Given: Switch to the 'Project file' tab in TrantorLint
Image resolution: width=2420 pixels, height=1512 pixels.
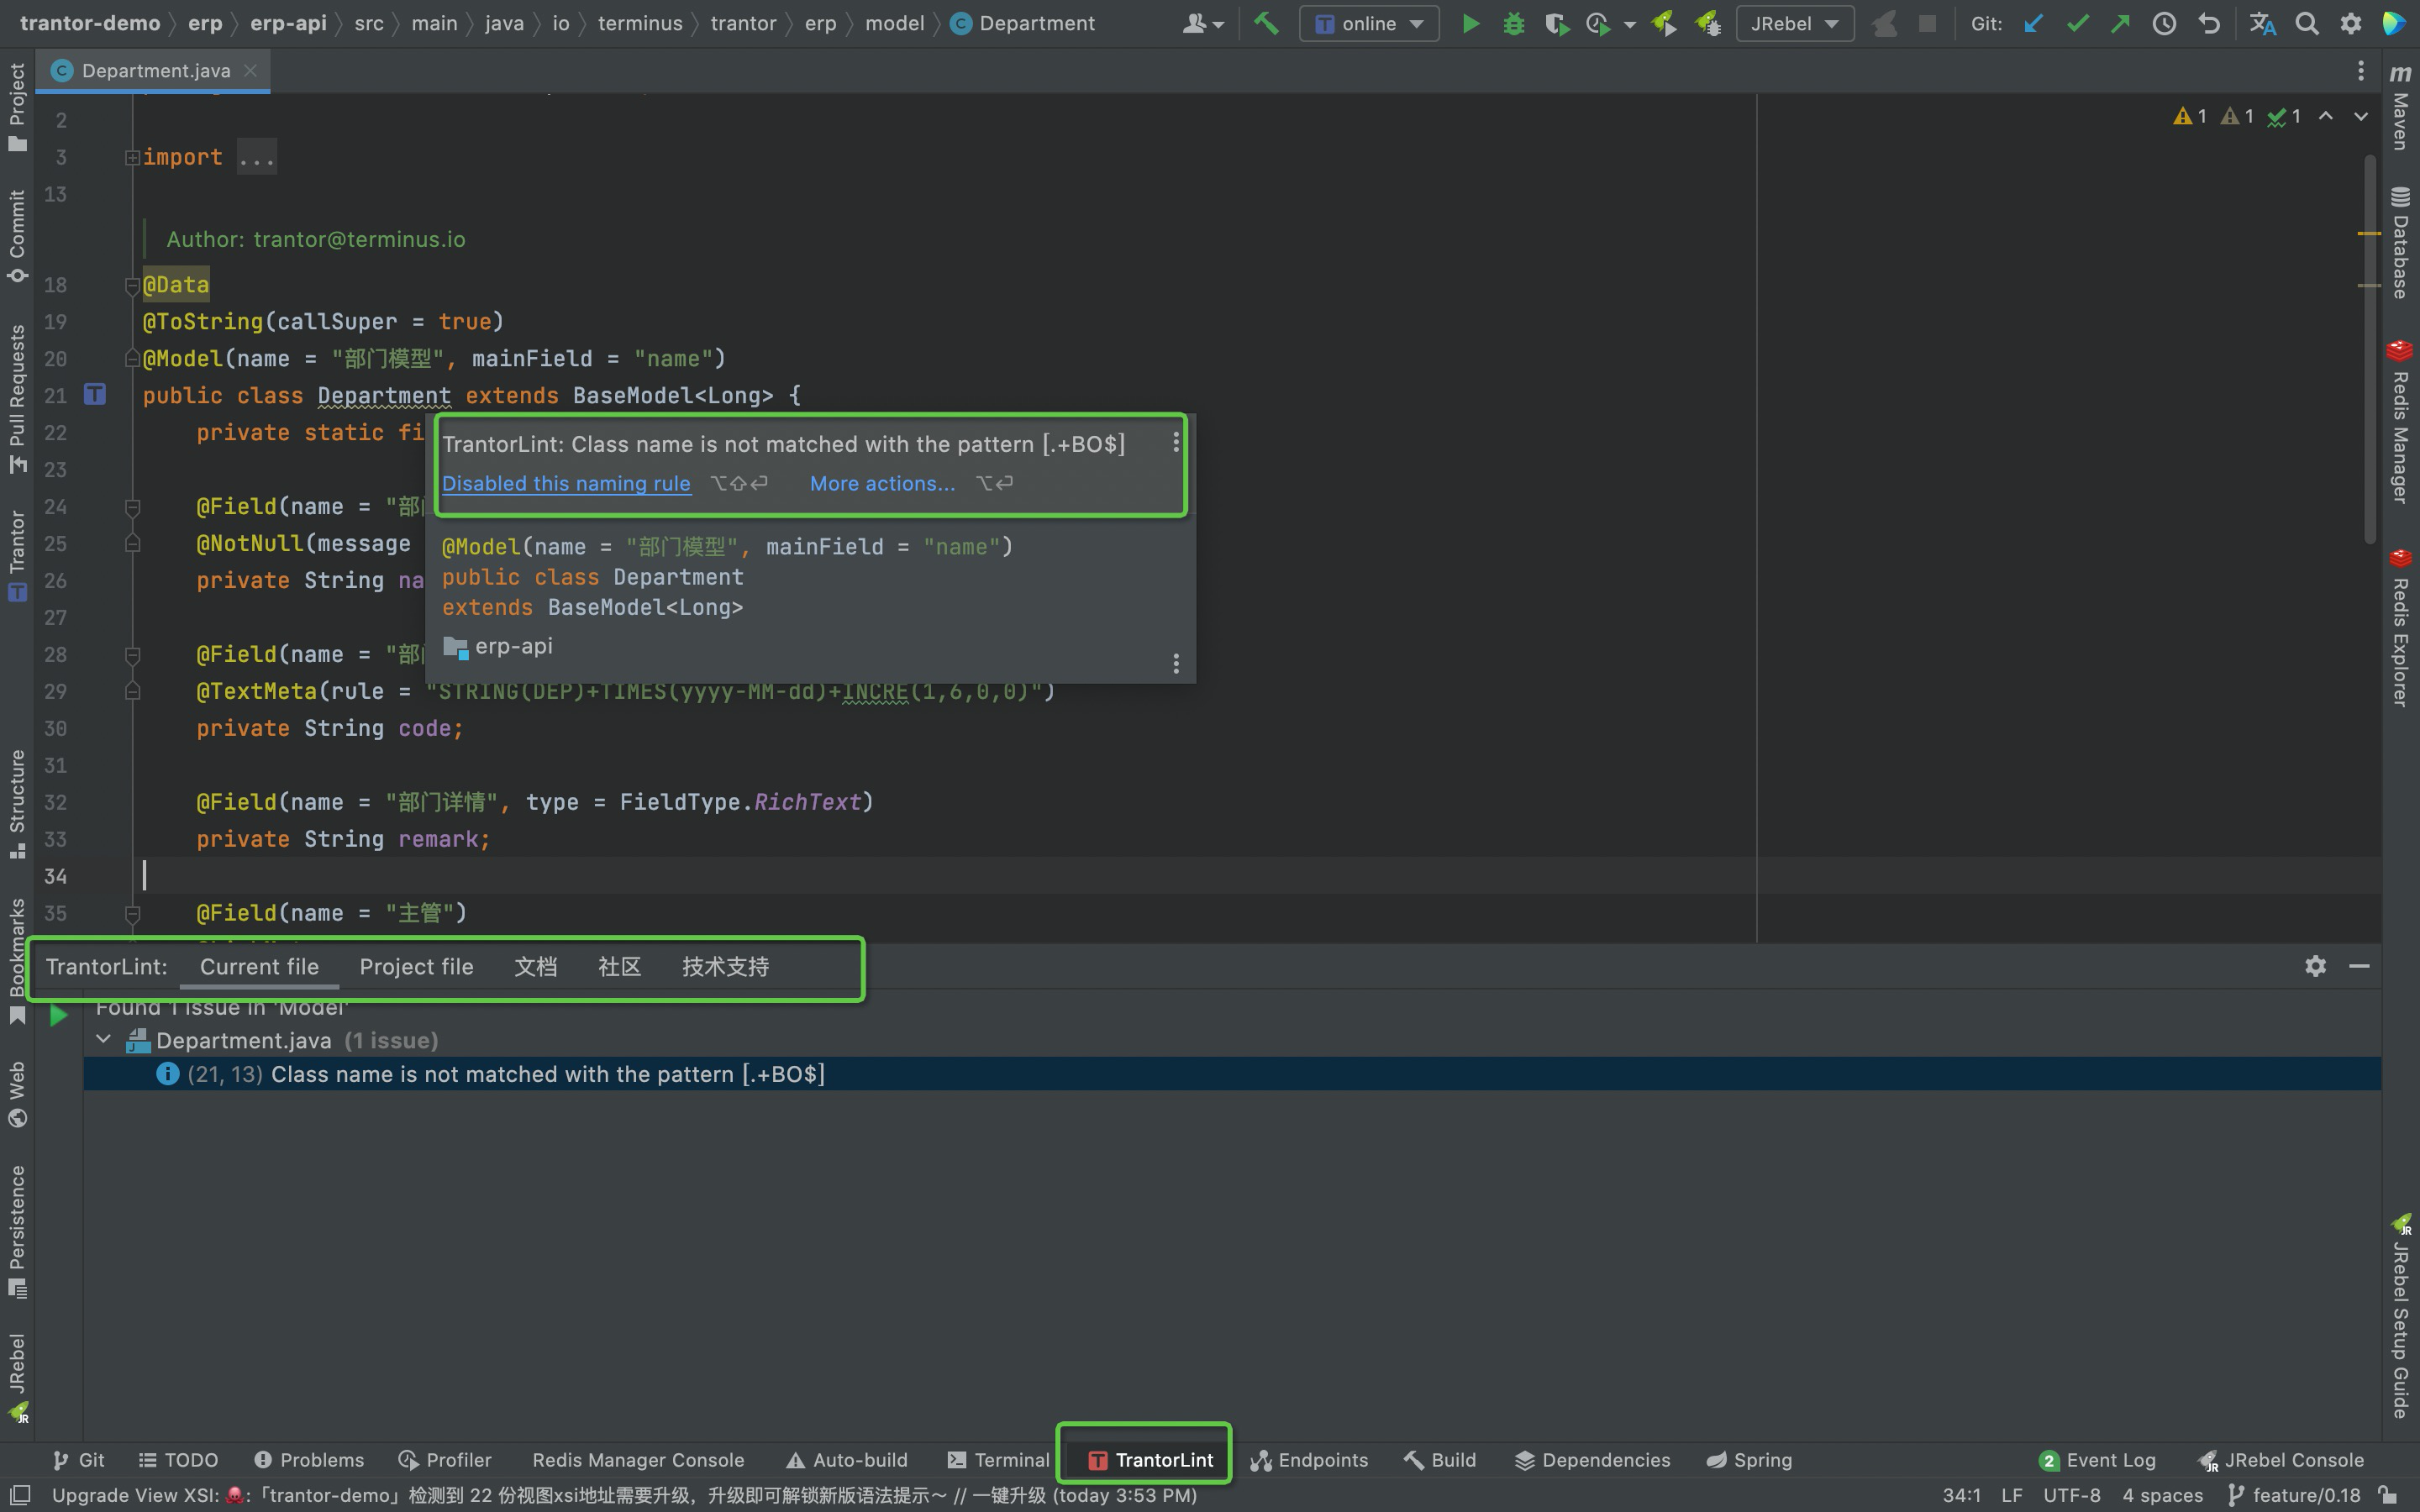Looking at the screenshot, I should pyautogui.click(x=416, y=966).
